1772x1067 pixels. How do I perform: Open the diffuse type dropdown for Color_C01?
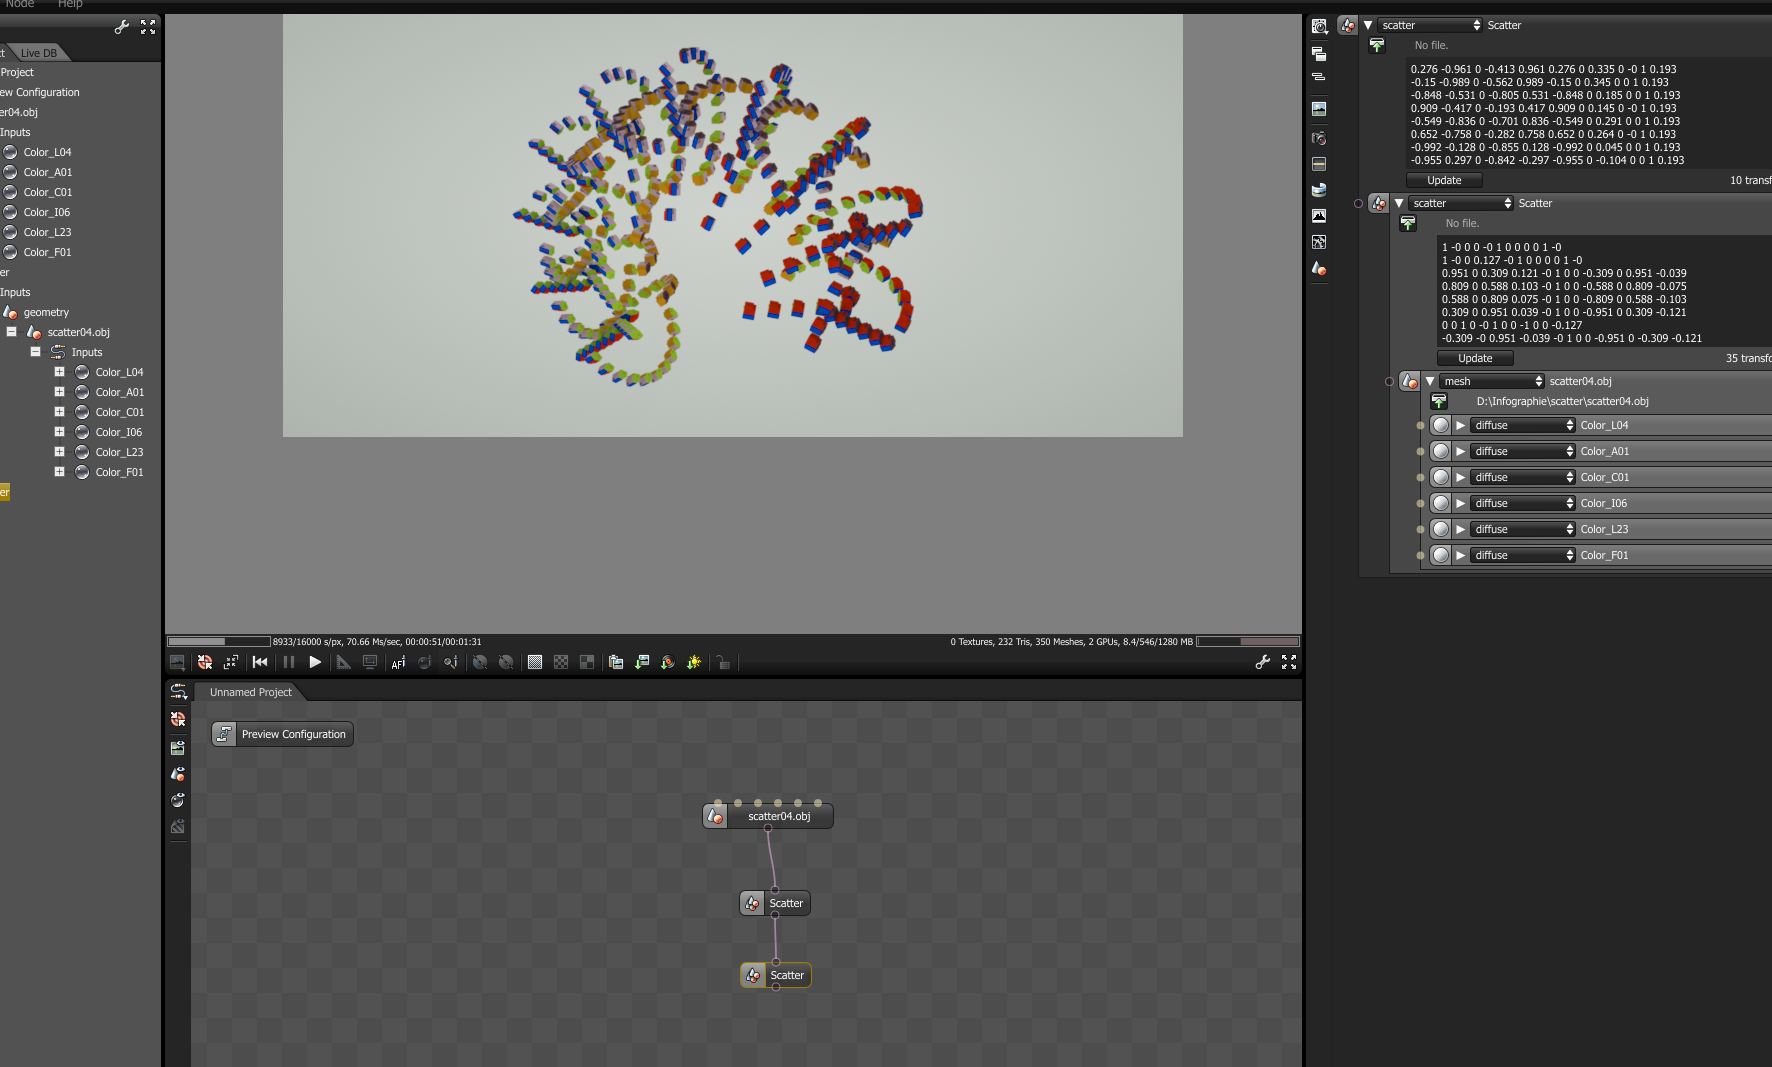pos(1522,477)
